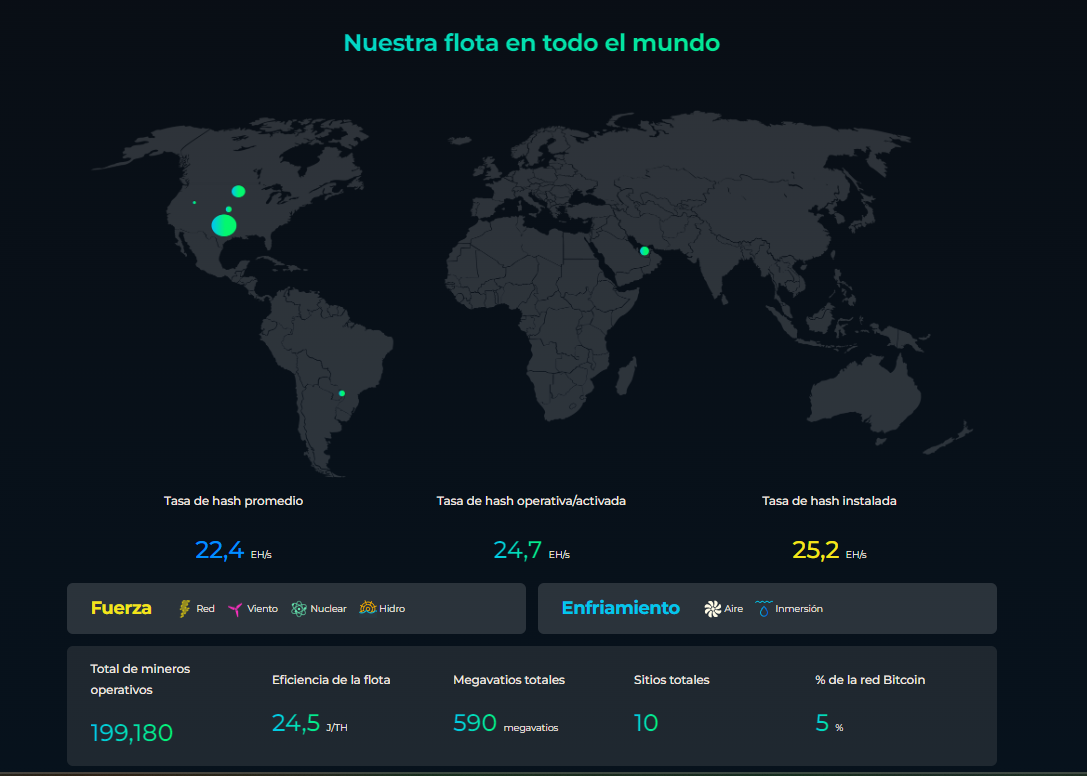The width and height of the screenshot is (1087, 776).
Task: Click the Middle East site dot
Action: (645, 251)
